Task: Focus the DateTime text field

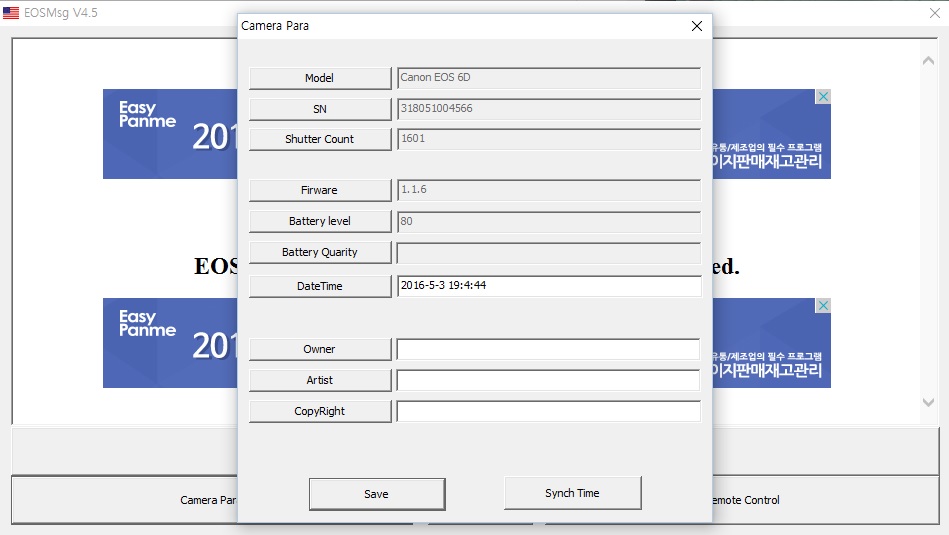Action: coord(548,286)
